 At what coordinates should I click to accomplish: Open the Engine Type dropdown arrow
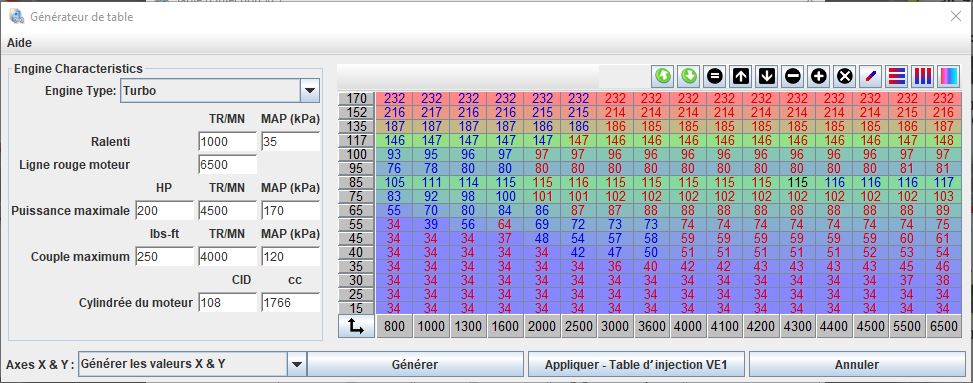click(x=310, y=91)
